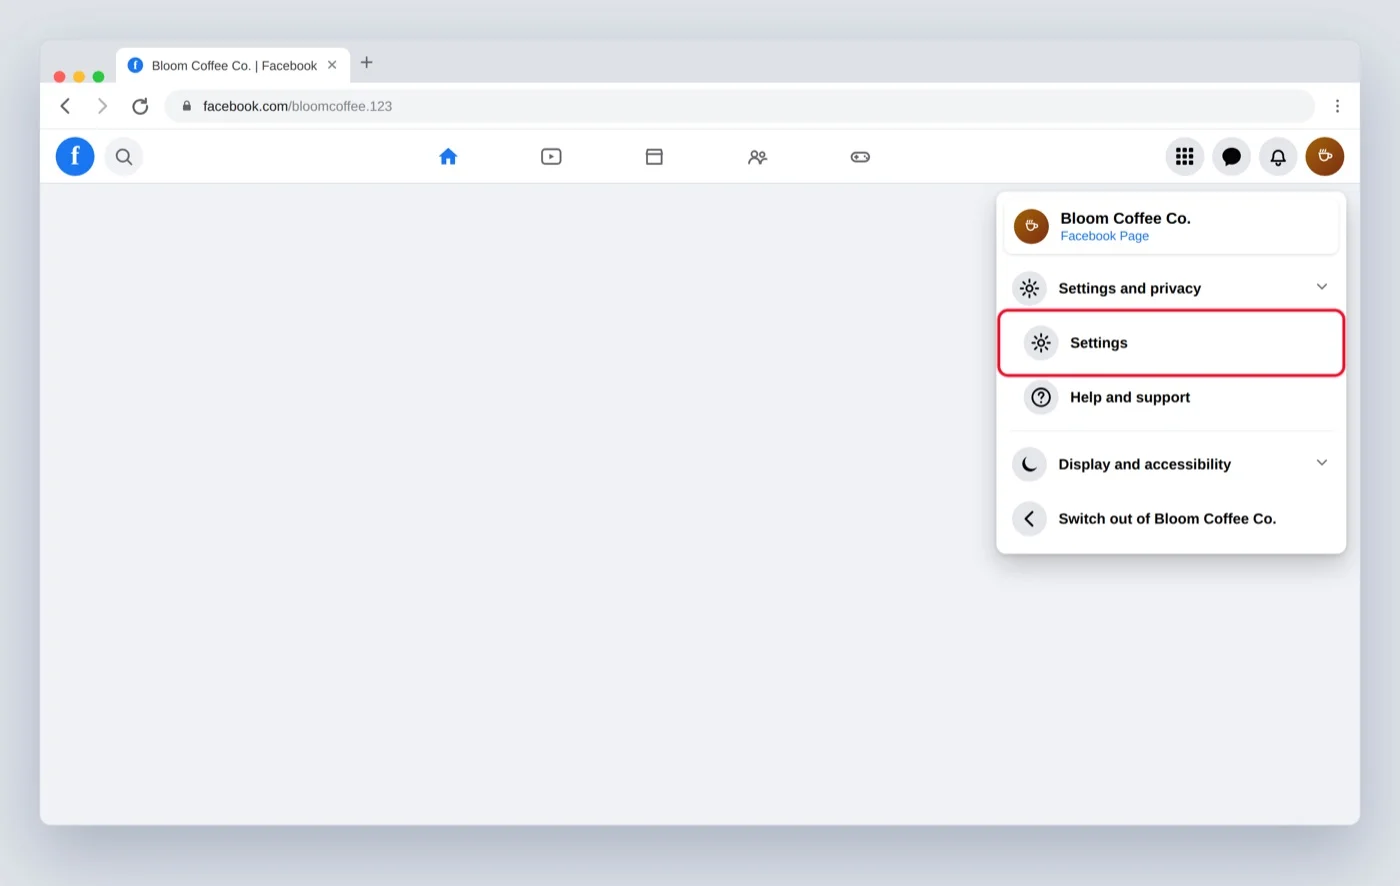
Task: Click the moon icon for display
Action: click(1029, 464)
